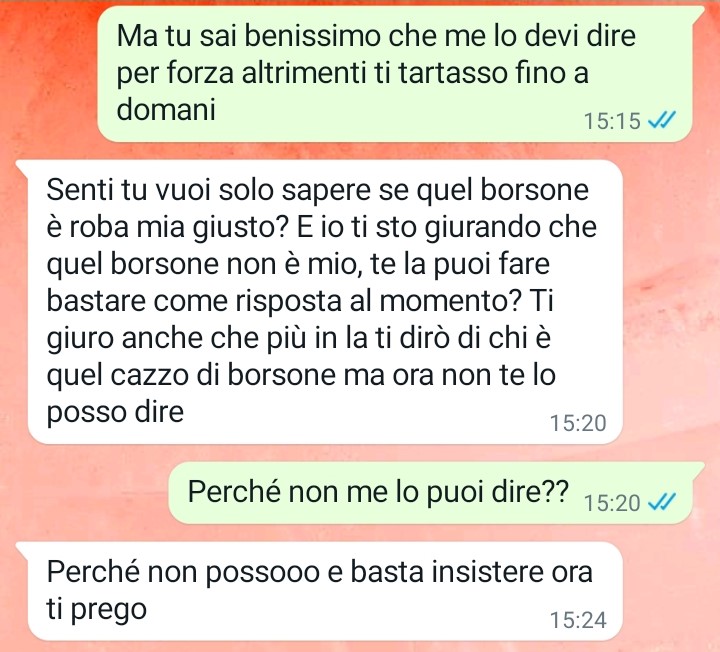Click the empty chat background left of top bubble
The height and width of the screenshot is (652, 720).
48,78
